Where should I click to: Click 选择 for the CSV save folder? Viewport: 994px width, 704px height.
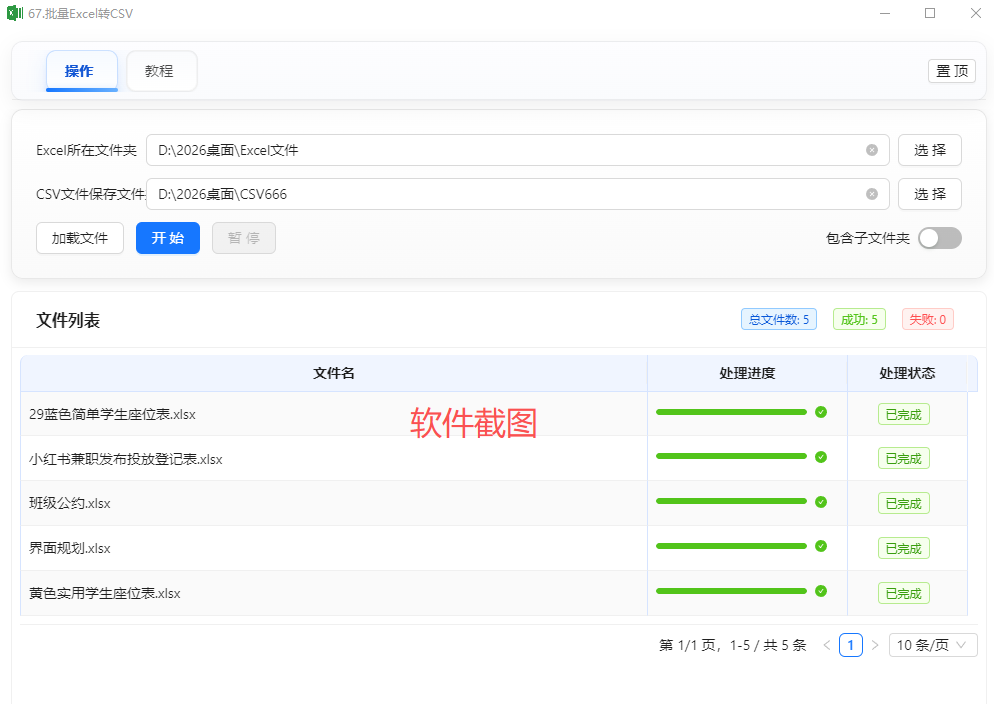click(929, 194)
